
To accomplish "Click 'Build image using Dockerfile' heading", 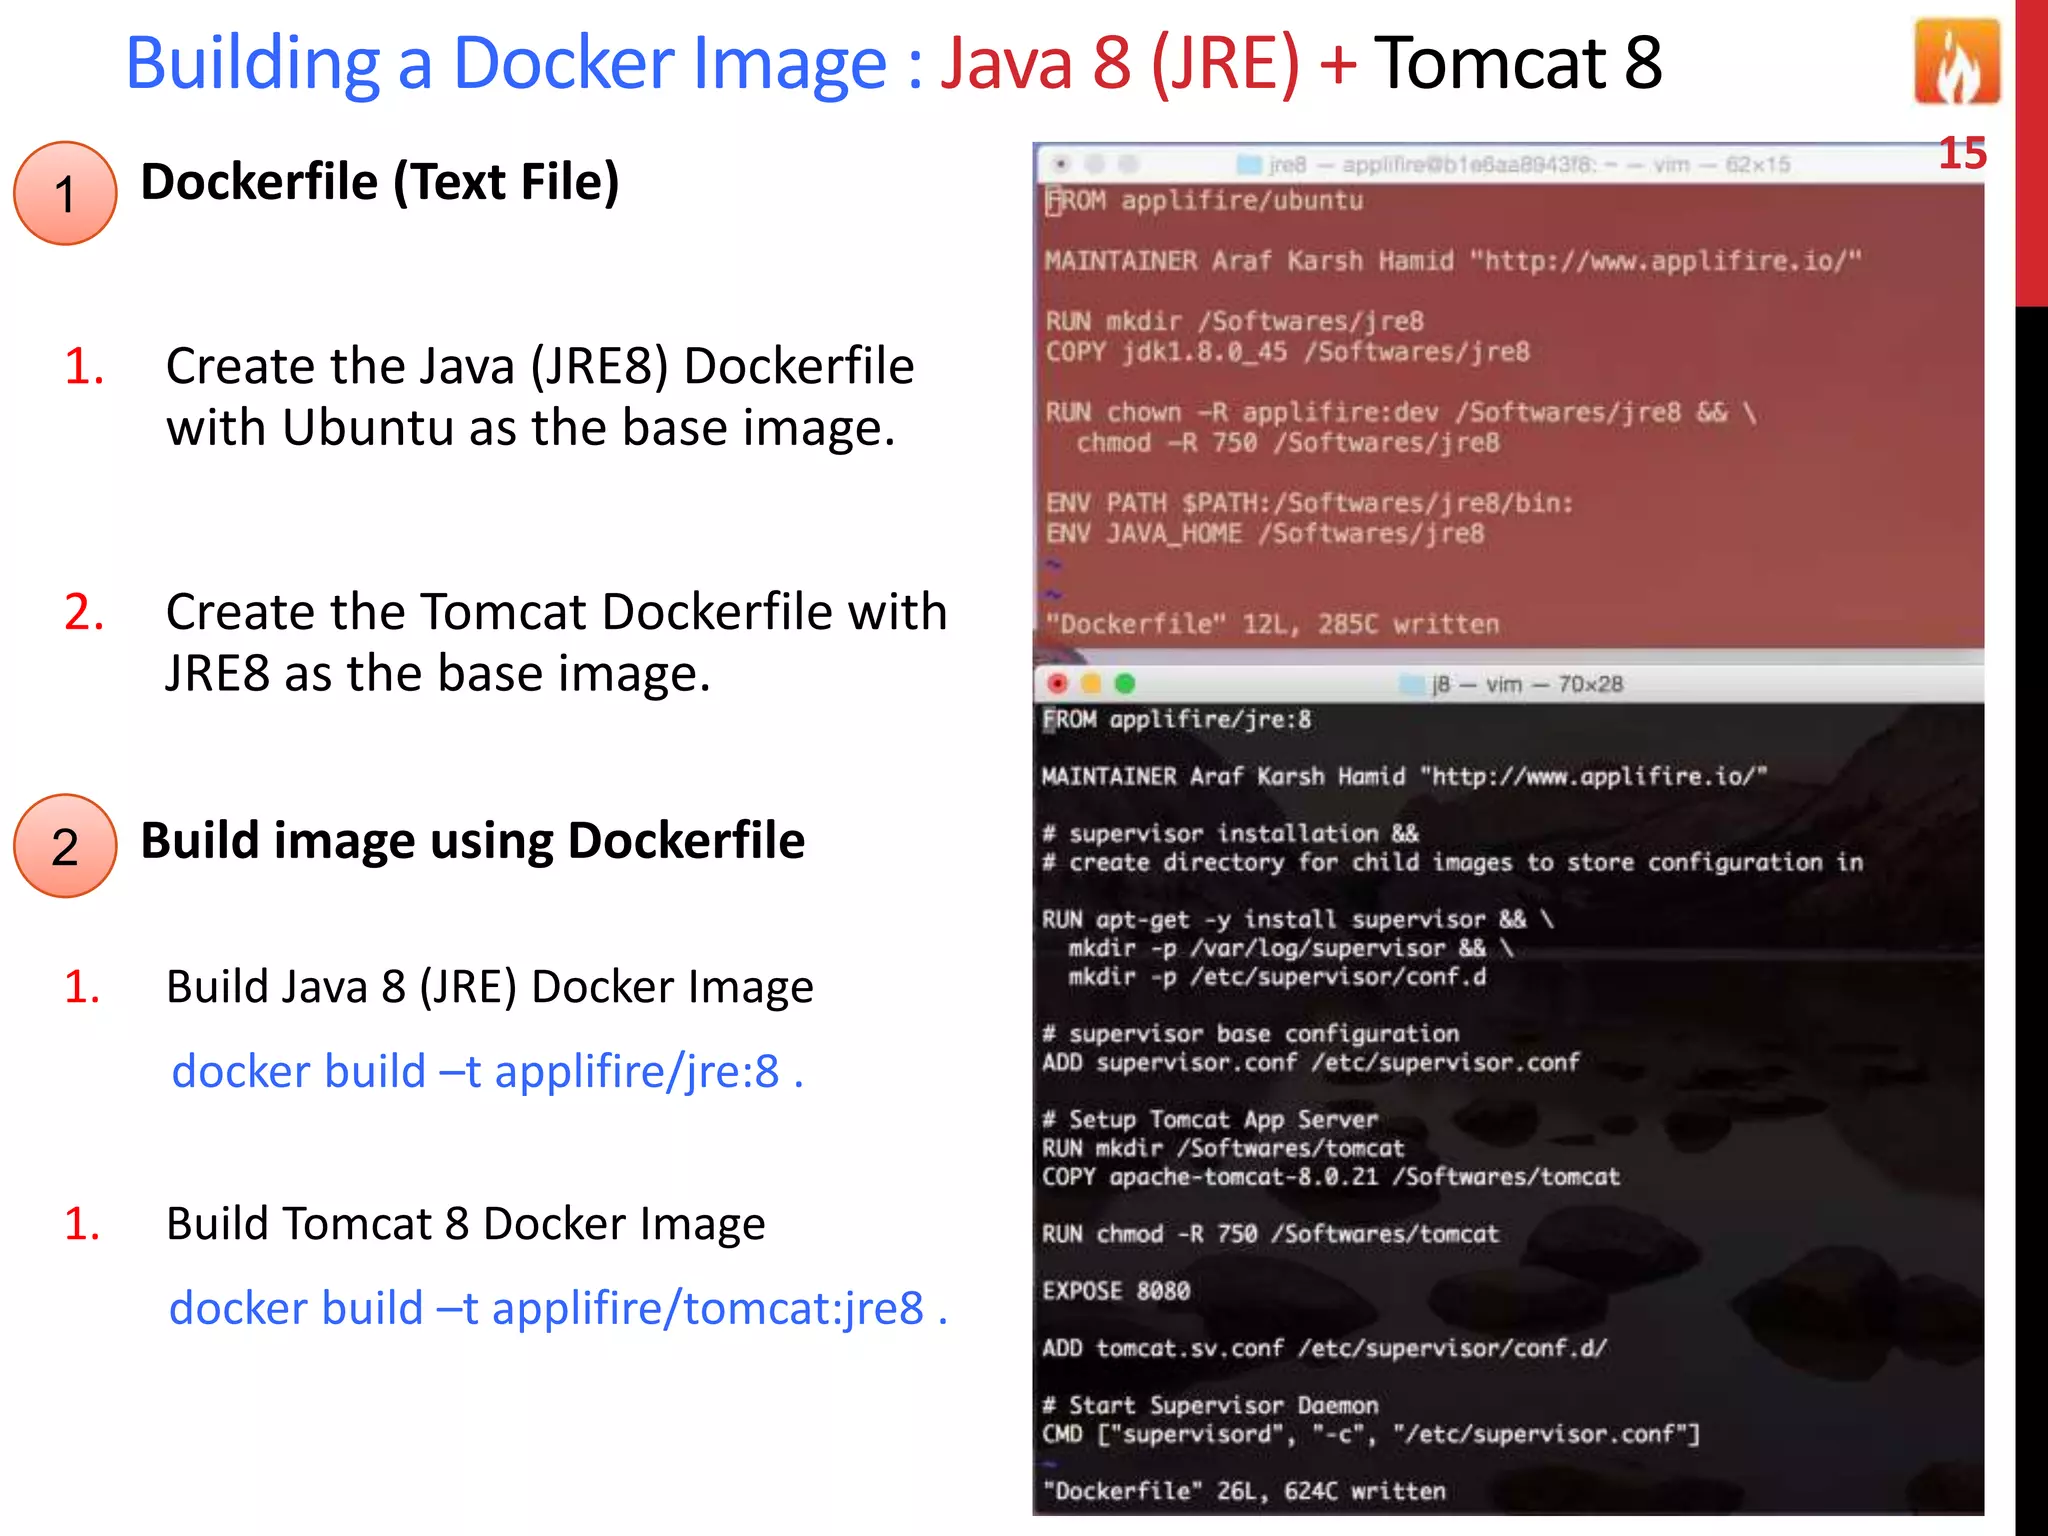I will click(472, 841).
